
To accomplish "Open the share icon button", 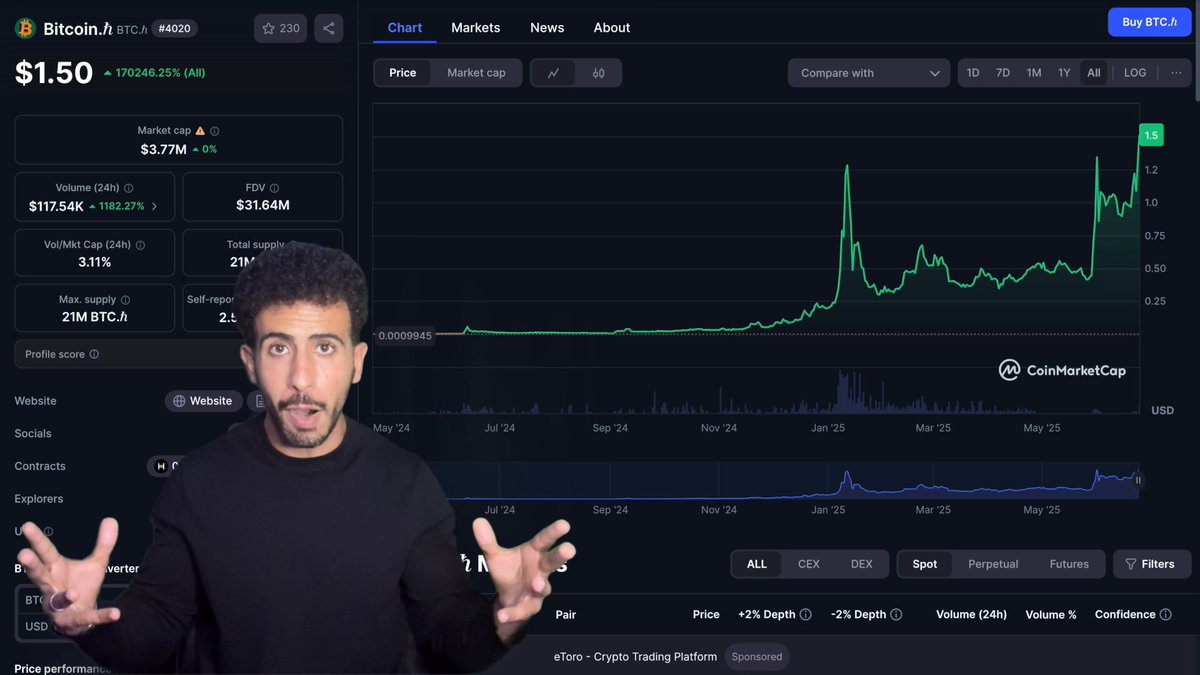I will [x=329, y=28].
